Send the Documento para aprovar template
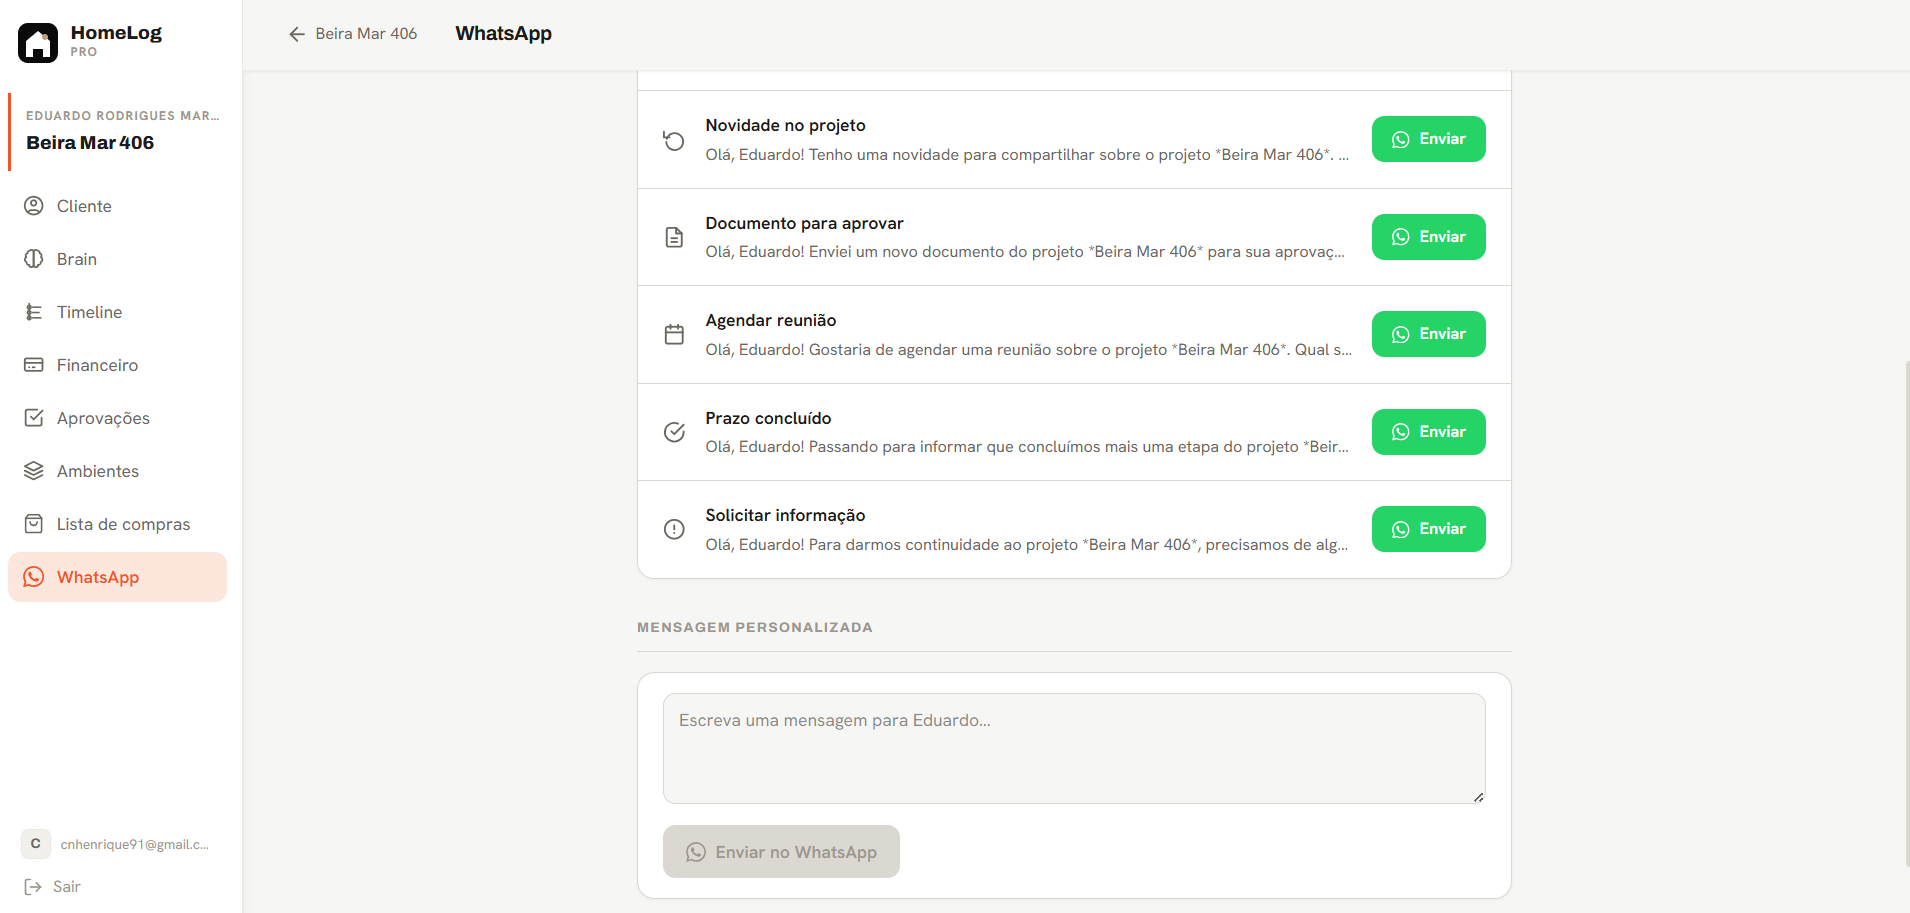The height and width of the screenshot is (913, 1910). (1428, 237)
